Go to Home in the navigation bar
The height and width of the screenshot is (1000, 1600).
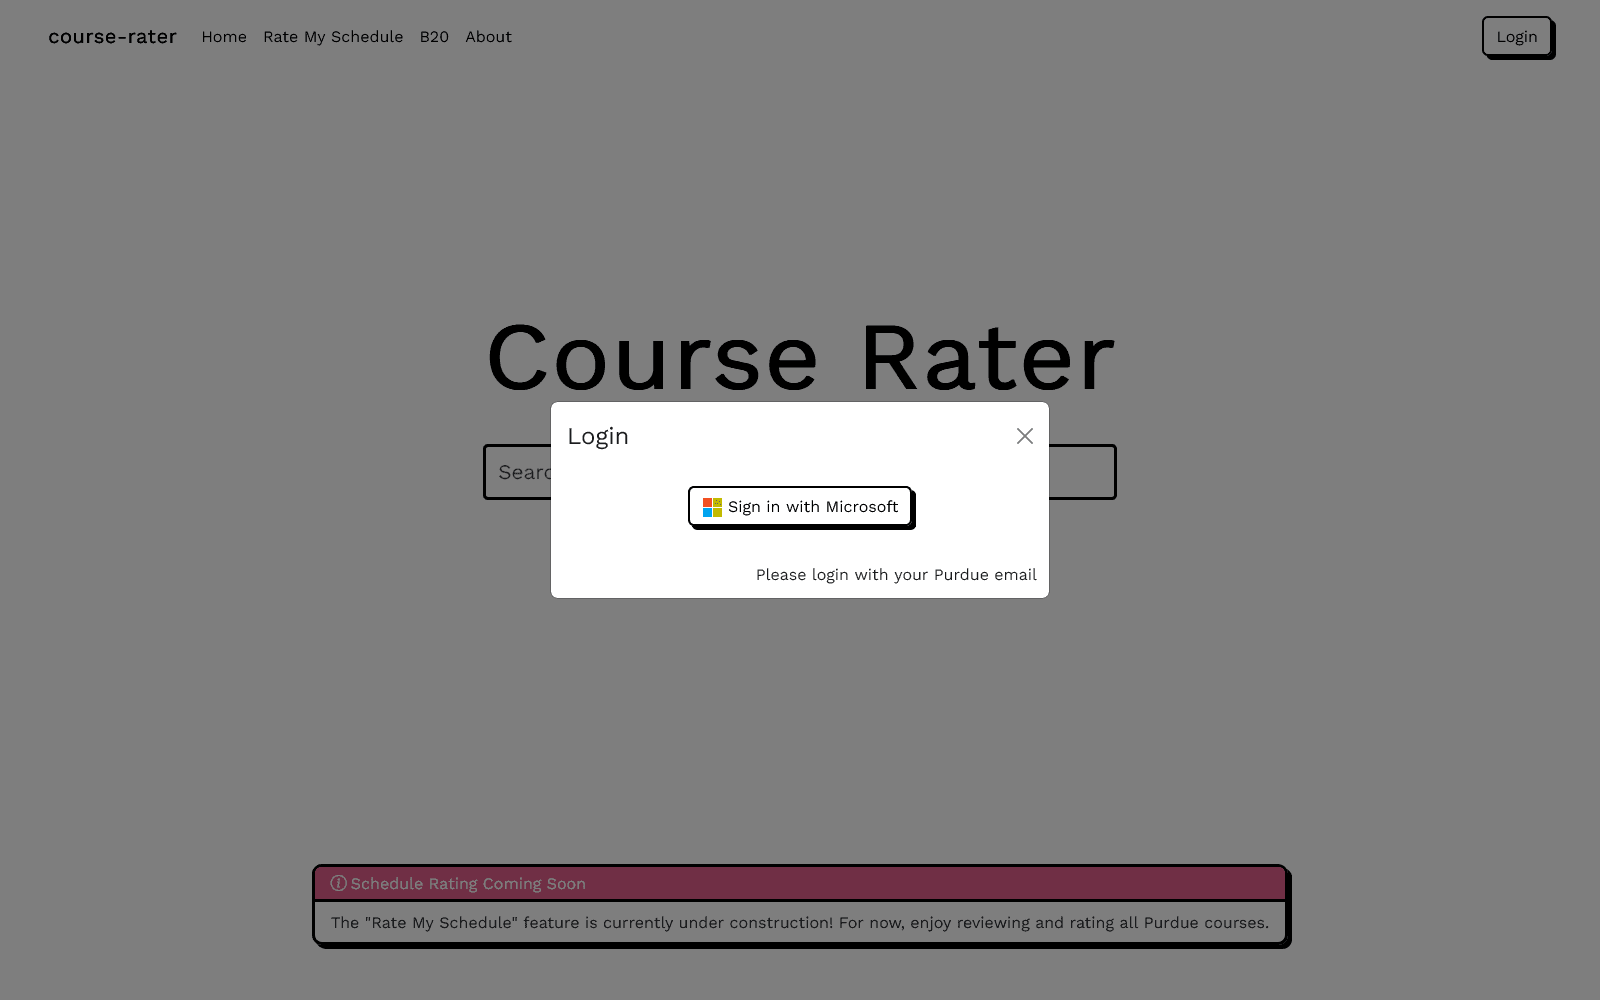[224, 37]
